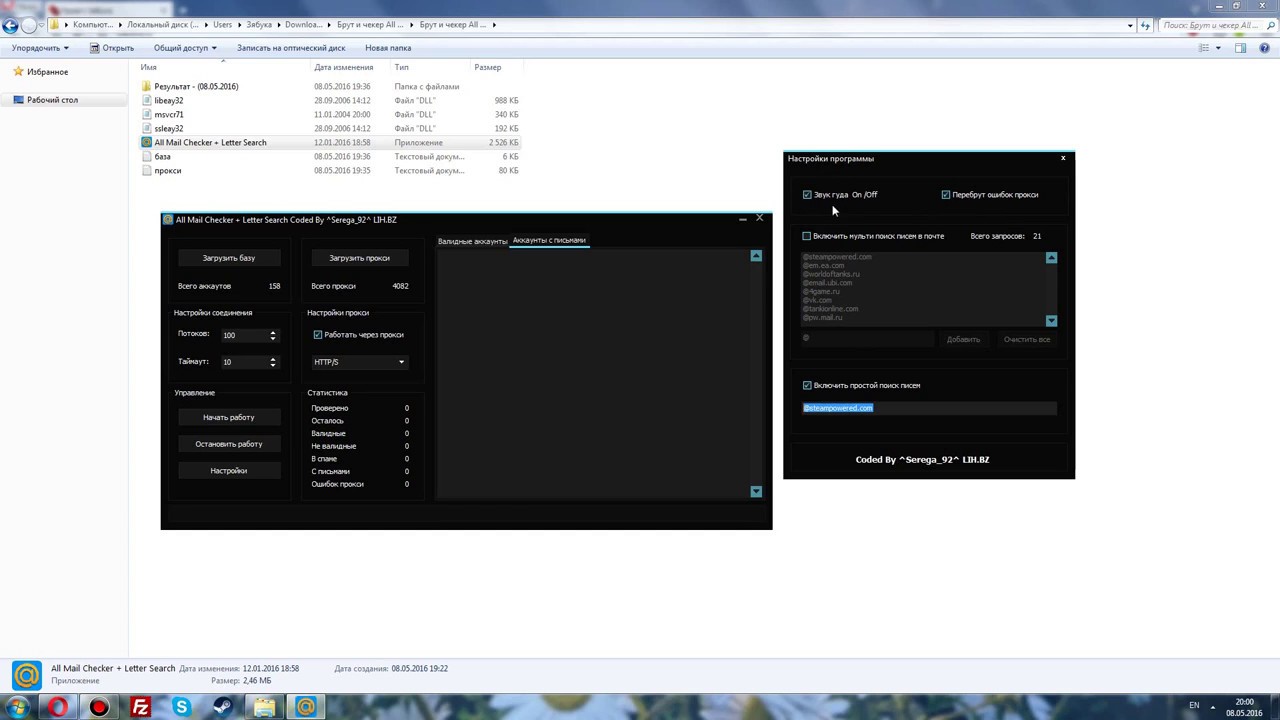Click the All Mail Checker taskbar icon

tap(305, 707)
